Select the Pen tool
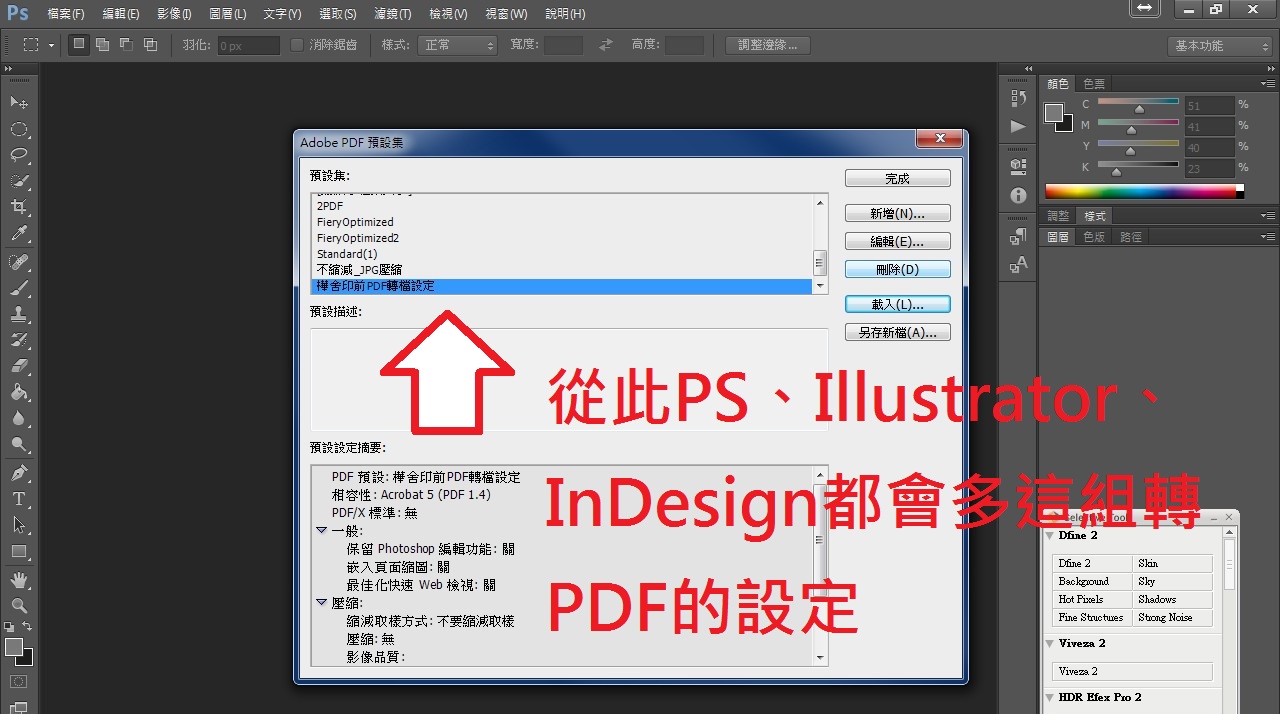The width and height of the screenshot is (1280, 714). pyautogui.click(x=19, y=472)
